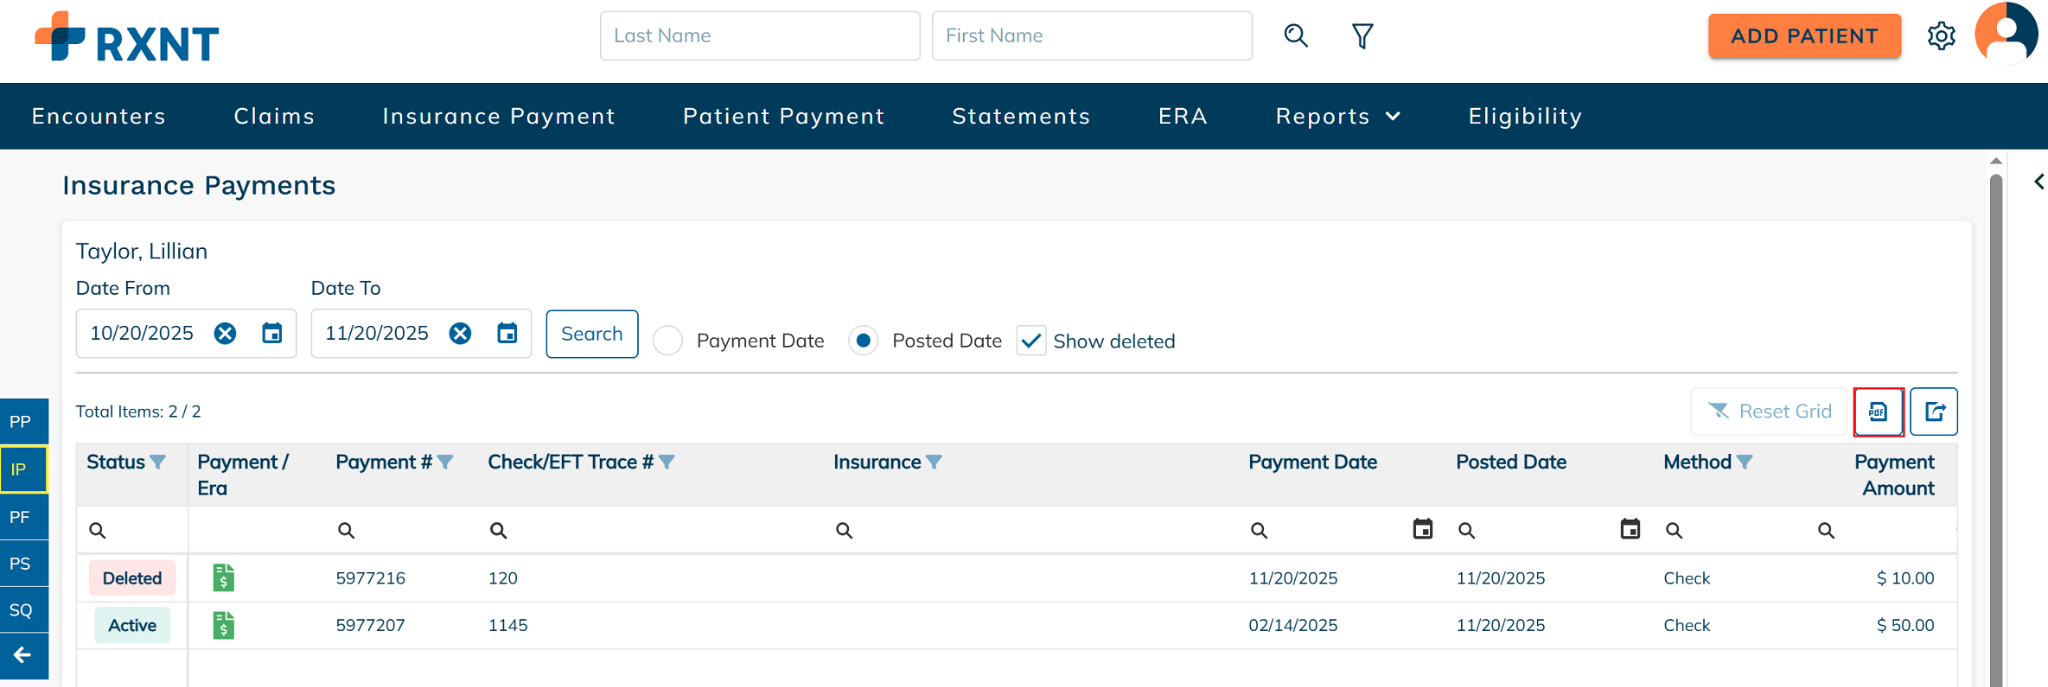Open the patient filter funnel icon
The width and height of the screenshot is (2048, 687).
point(1362,37)
